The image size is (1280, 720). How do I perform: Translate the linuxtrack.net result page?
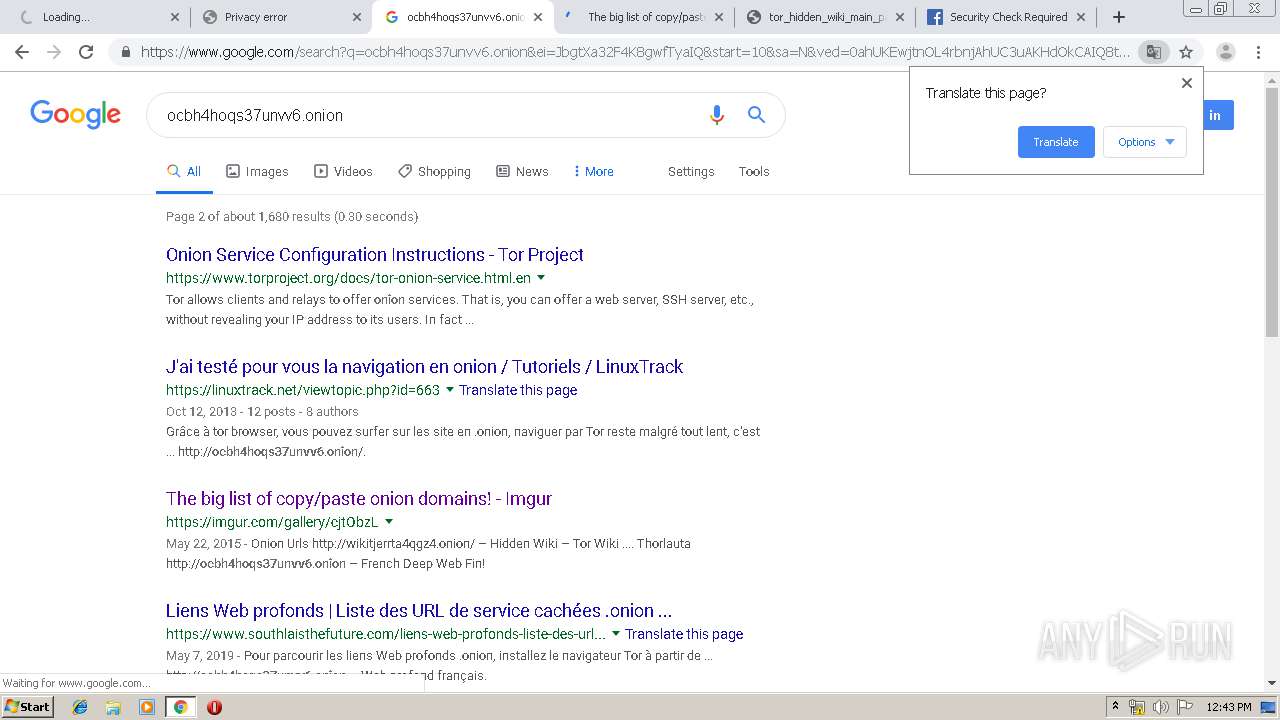point(518,390)
